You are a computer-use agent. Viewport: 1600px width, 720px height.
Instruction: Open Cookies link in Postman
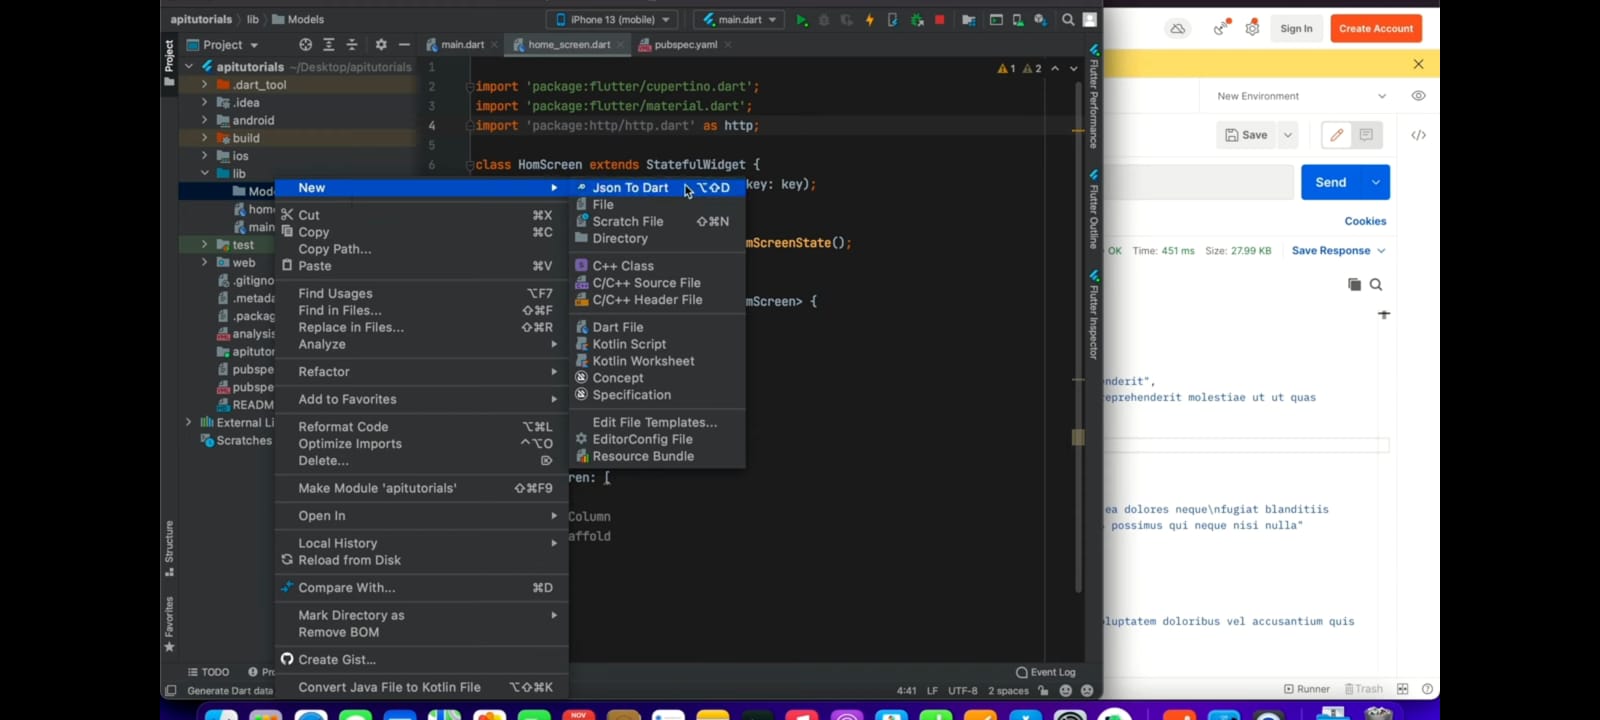tap(1365, 221)
